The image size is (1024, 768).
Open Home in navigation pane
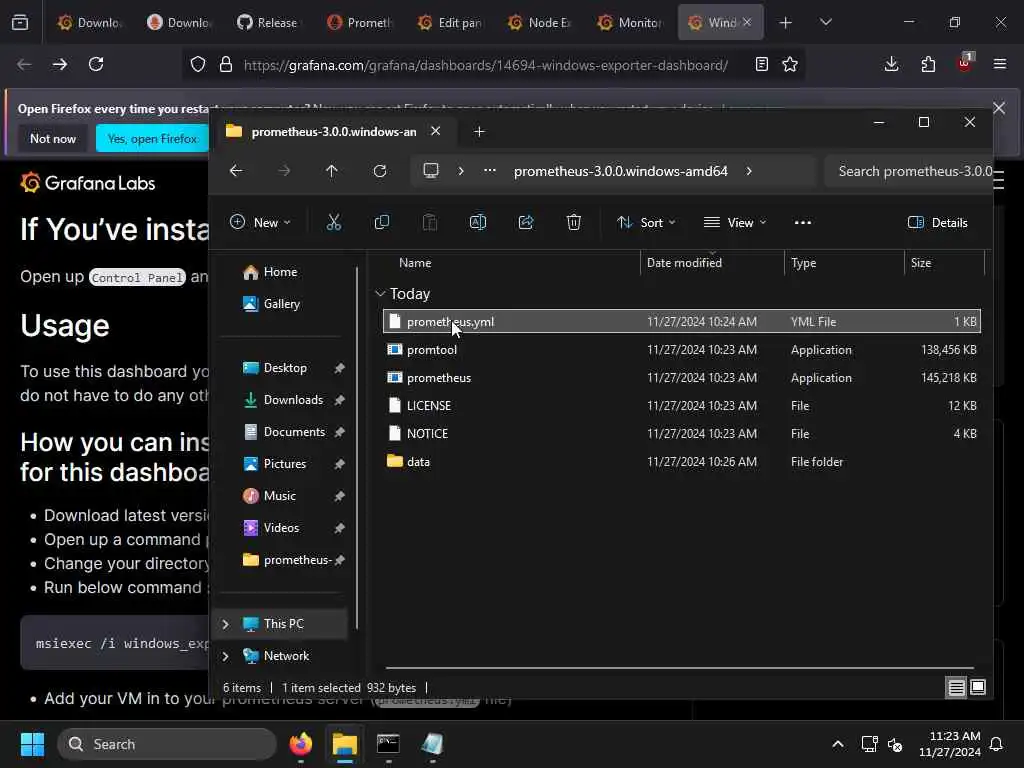click(x=282, y=272)
